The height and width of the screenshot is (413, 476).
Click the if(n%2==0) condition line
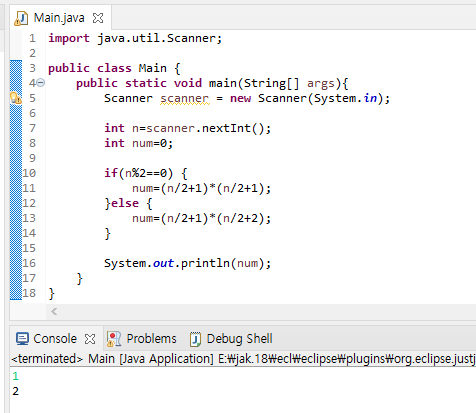(146, 173)
